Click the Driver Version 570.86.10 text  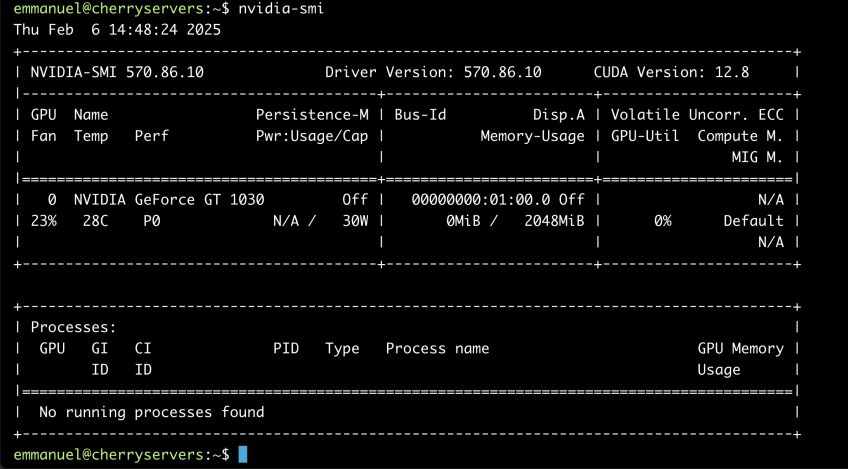433,73
